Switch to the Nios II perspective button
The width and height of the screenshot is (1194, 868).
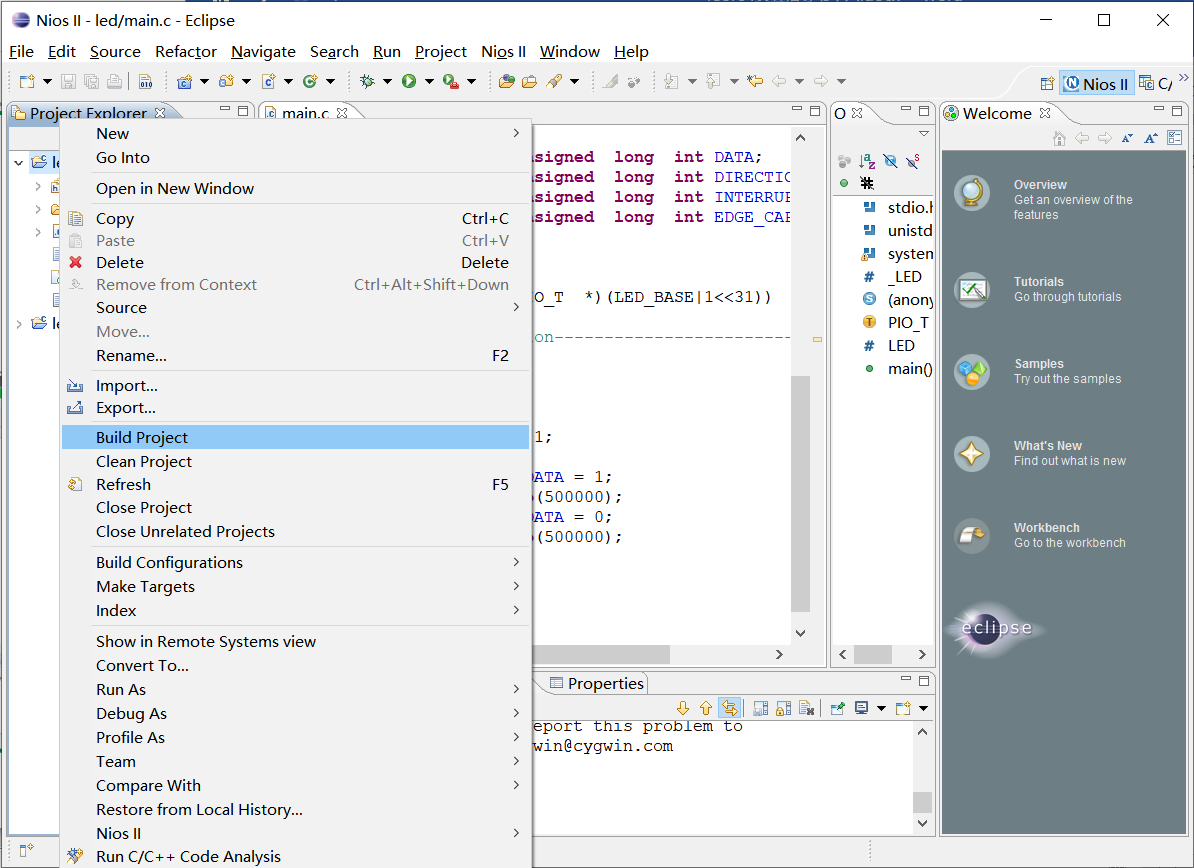tap(1095, 84)
